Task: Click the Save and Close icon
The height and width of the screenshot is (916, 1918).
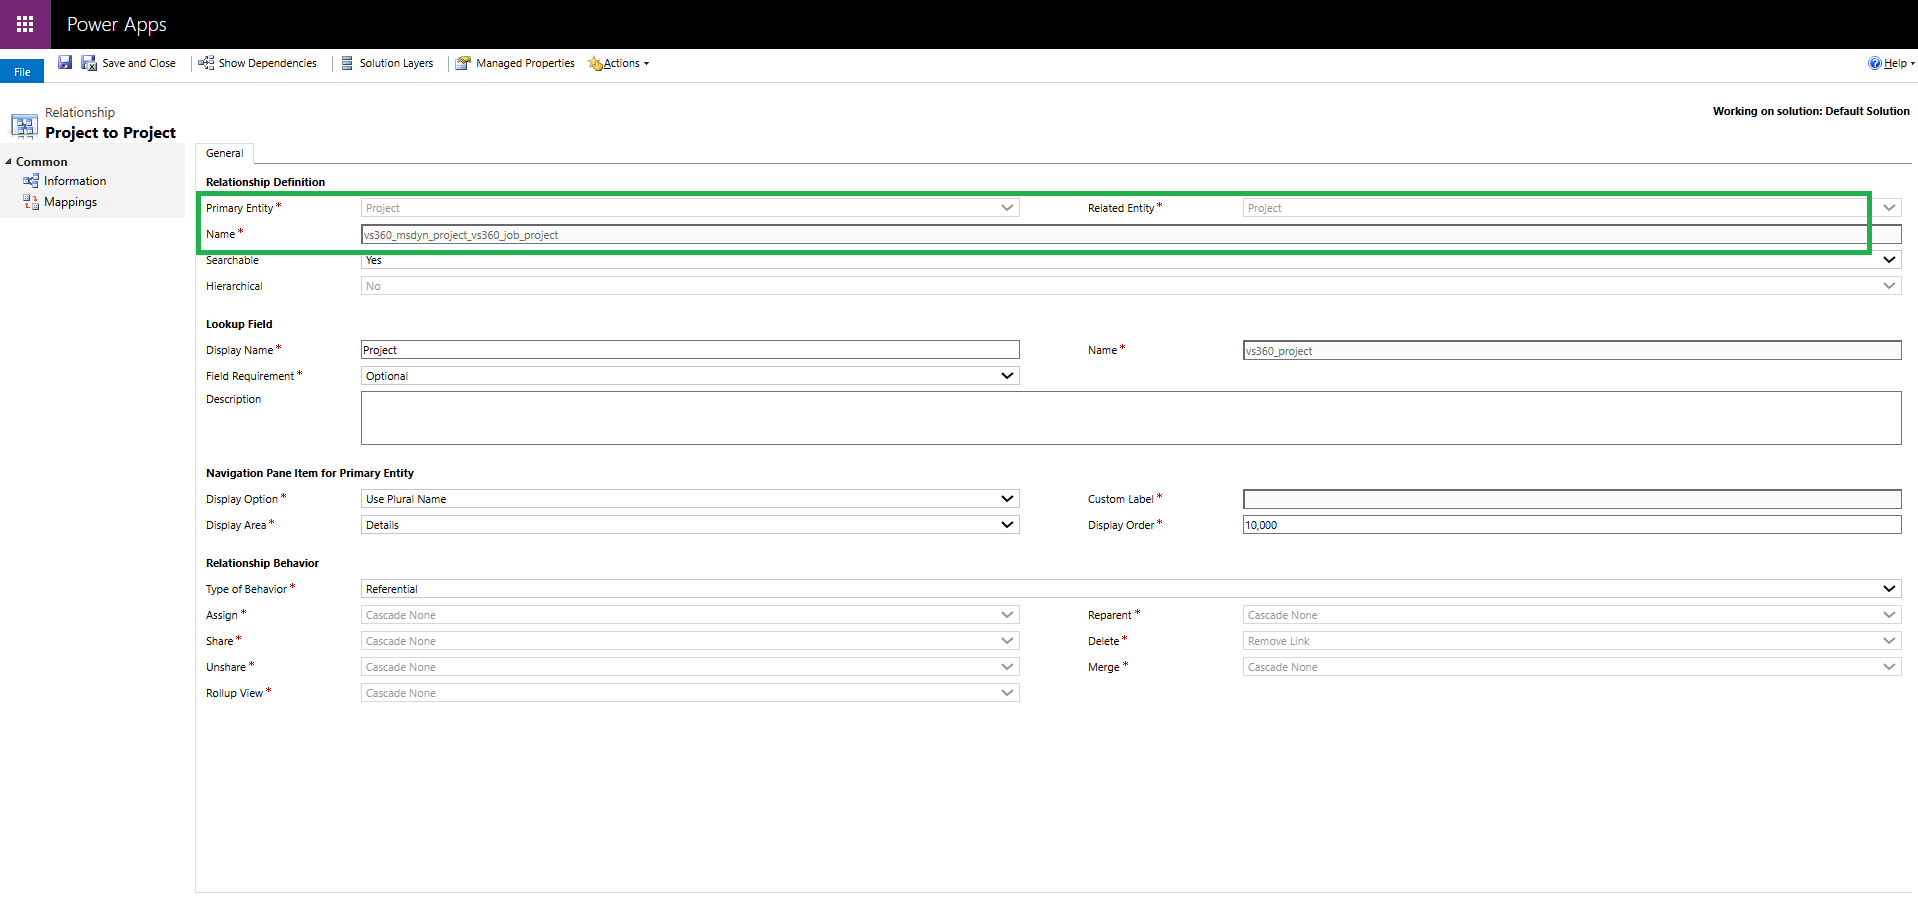Action: pyautogui.click(x=89, y=63)
